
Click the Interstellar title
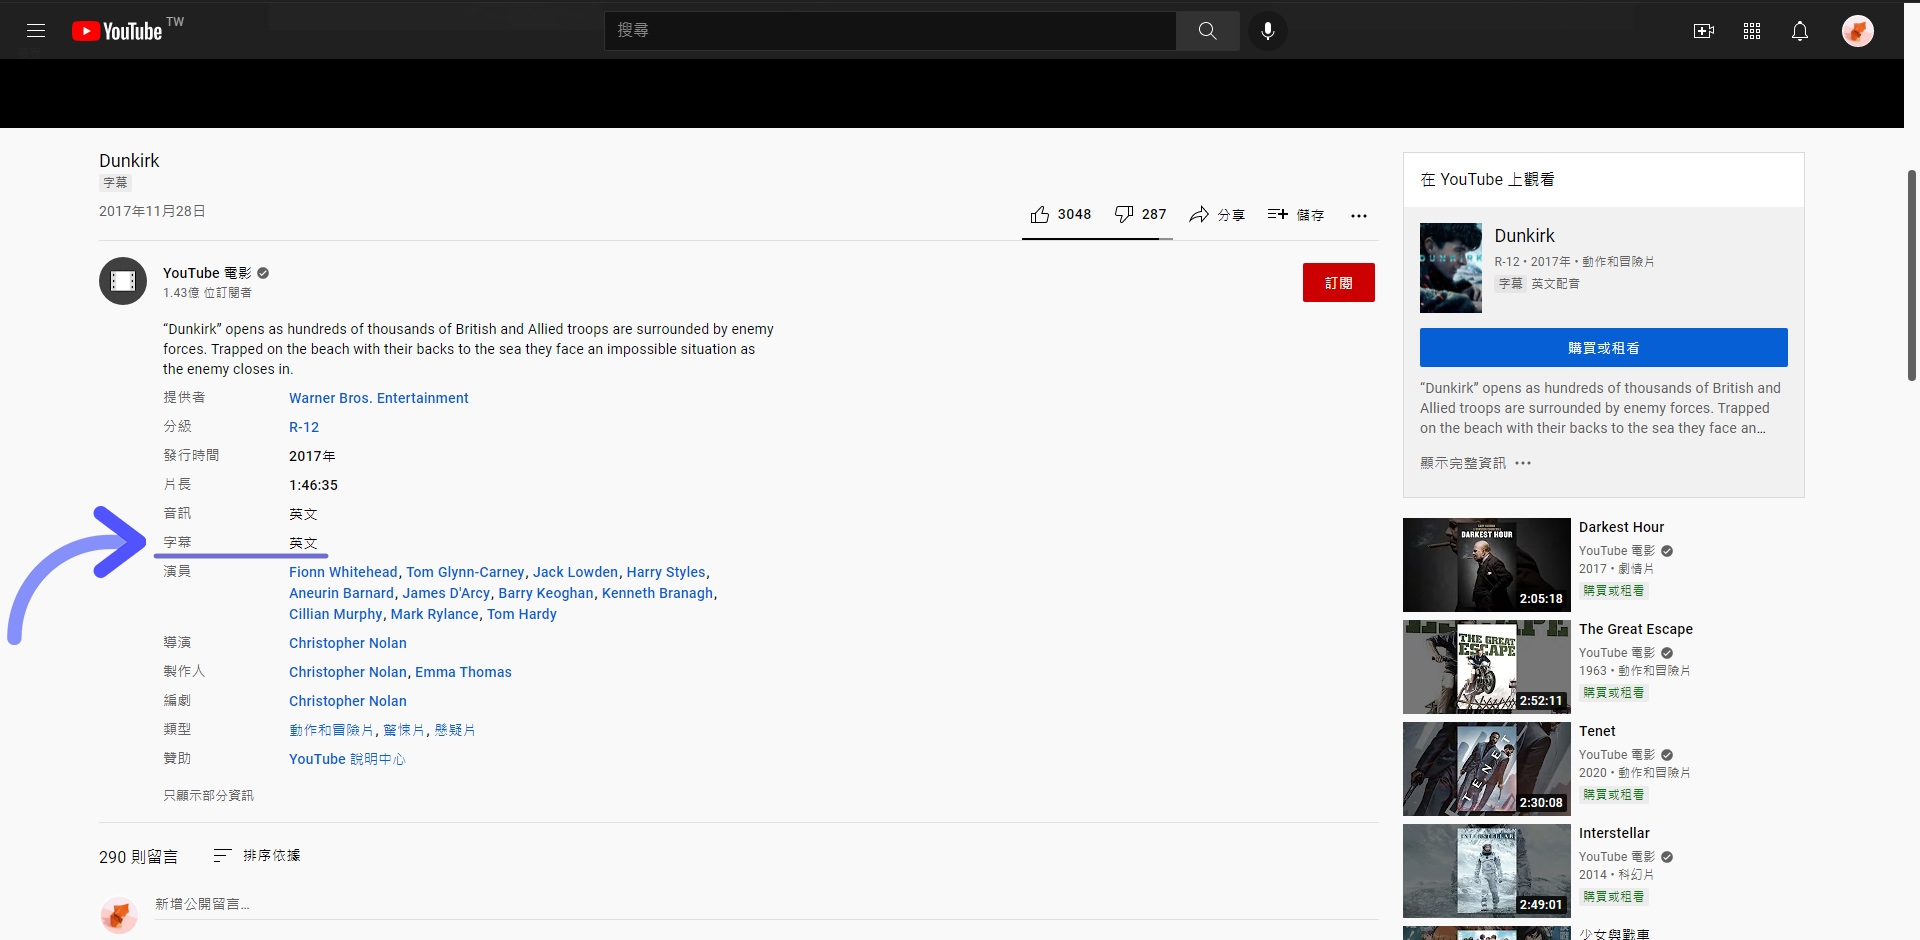tap(1614, 833)
